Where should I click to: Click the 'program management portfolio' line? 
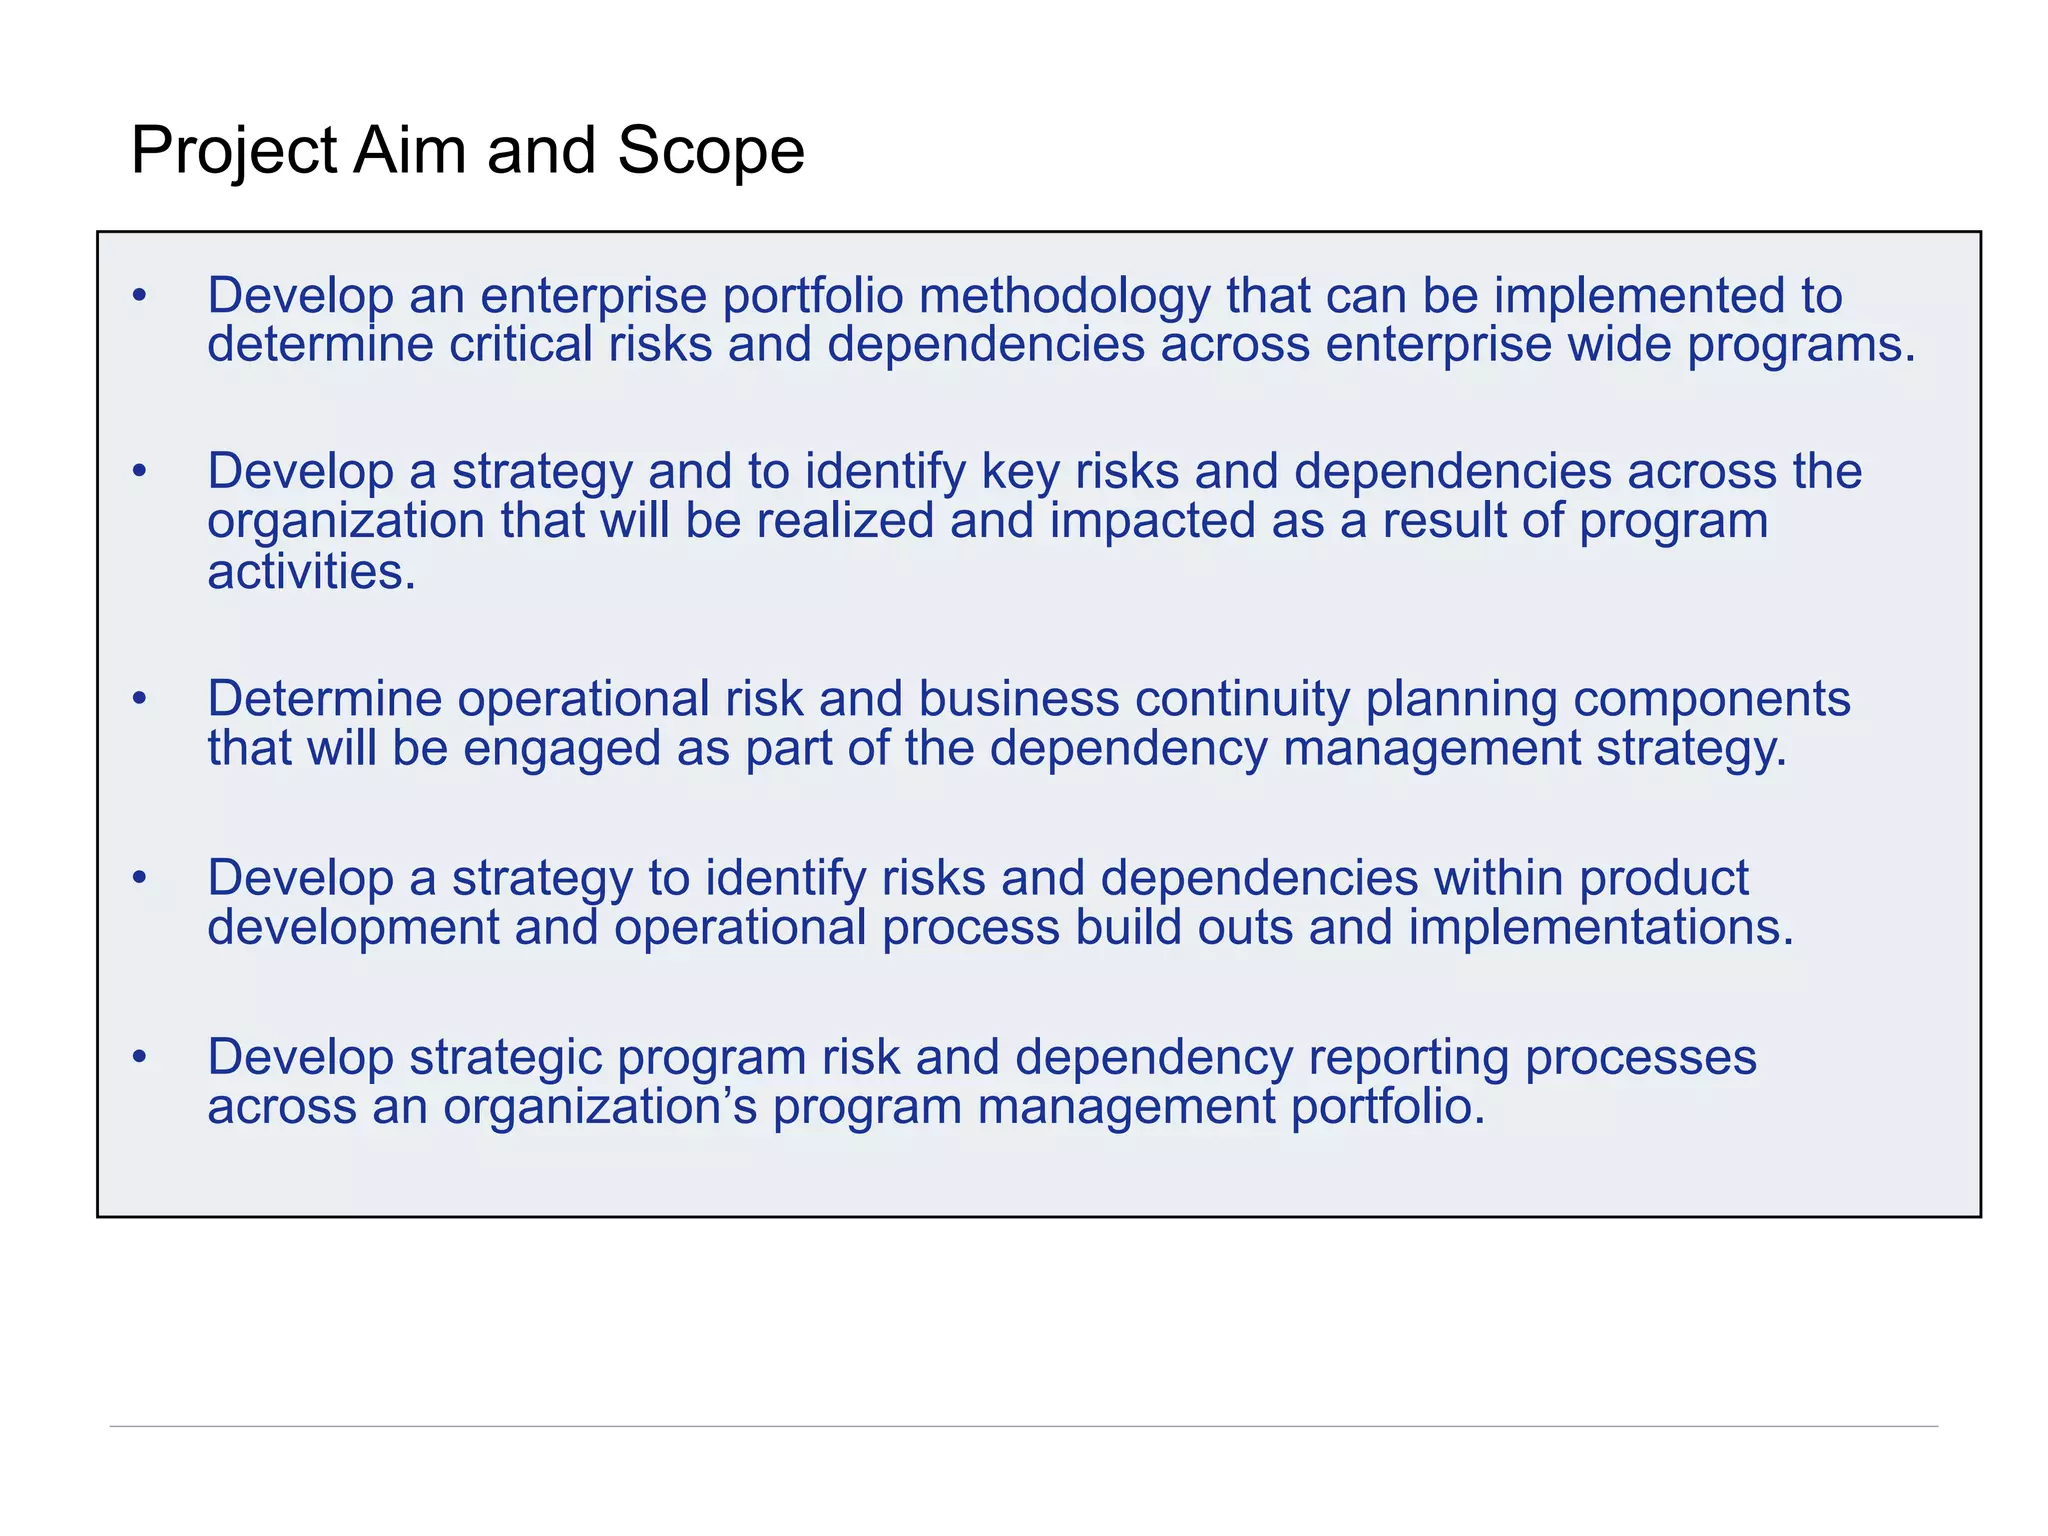847,1106
